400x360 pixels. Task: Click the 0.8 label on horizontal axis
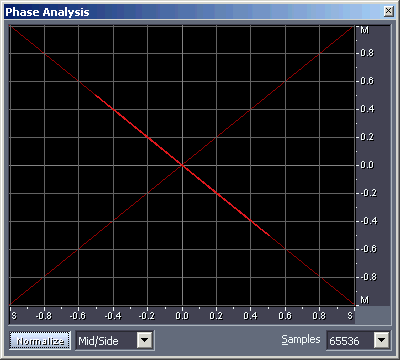point(319,315)
